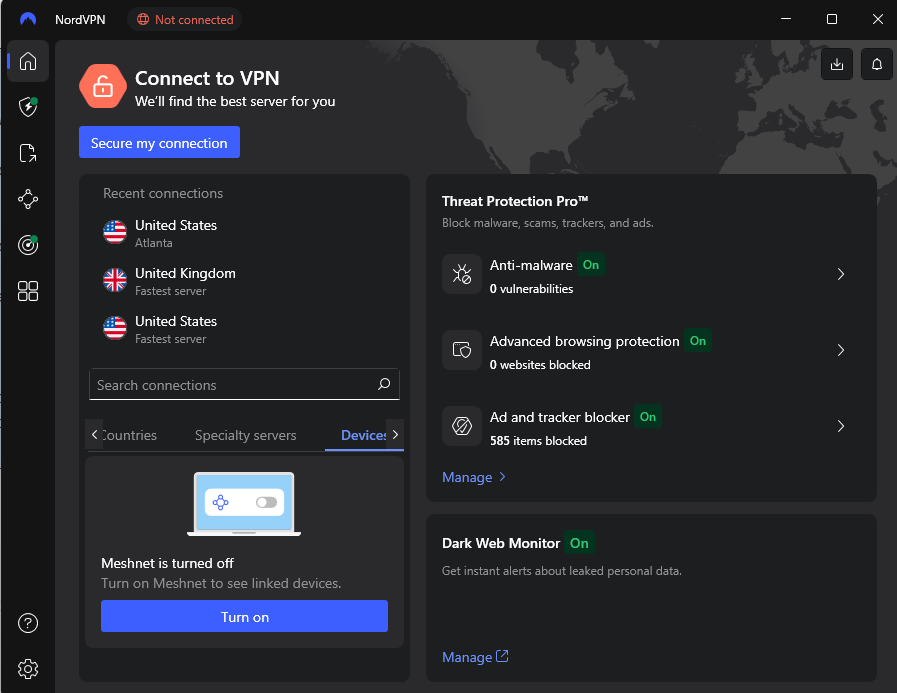Open NordVPN settings gear

point(28,669)
